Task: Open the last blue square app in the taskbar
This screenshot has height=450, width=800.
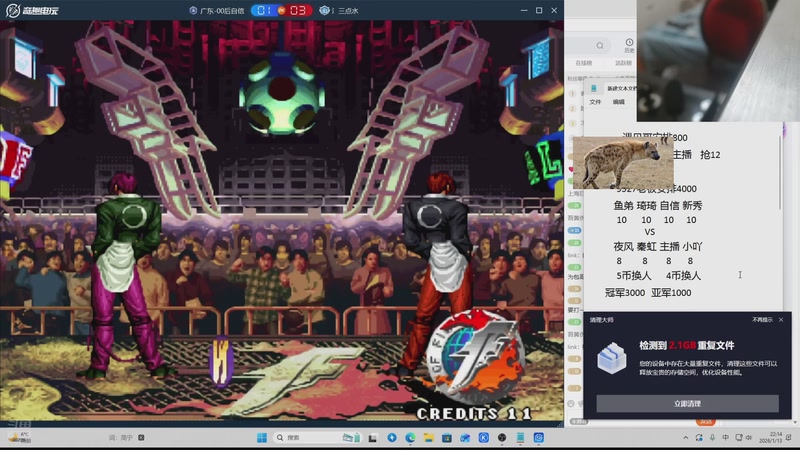Action: coord(539,438)
